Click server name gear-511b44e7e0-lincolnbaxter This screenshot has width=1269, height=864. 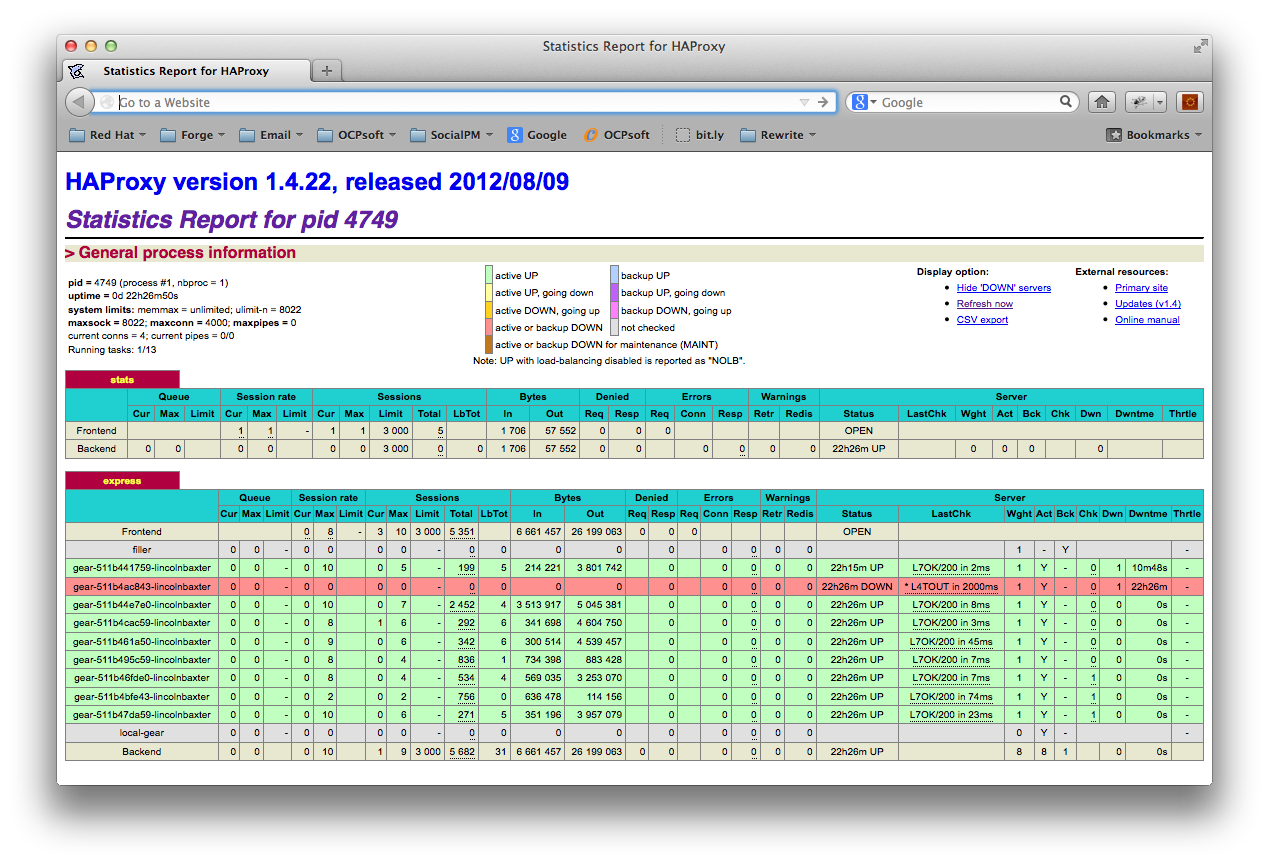(141, 605)
